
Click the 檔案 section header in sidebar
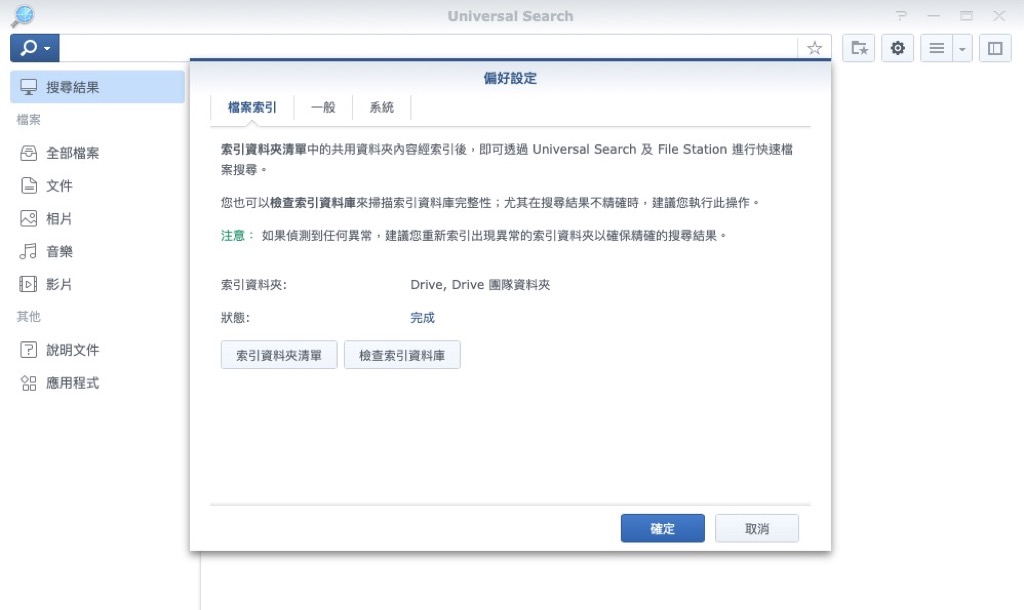tap(29, 120)
